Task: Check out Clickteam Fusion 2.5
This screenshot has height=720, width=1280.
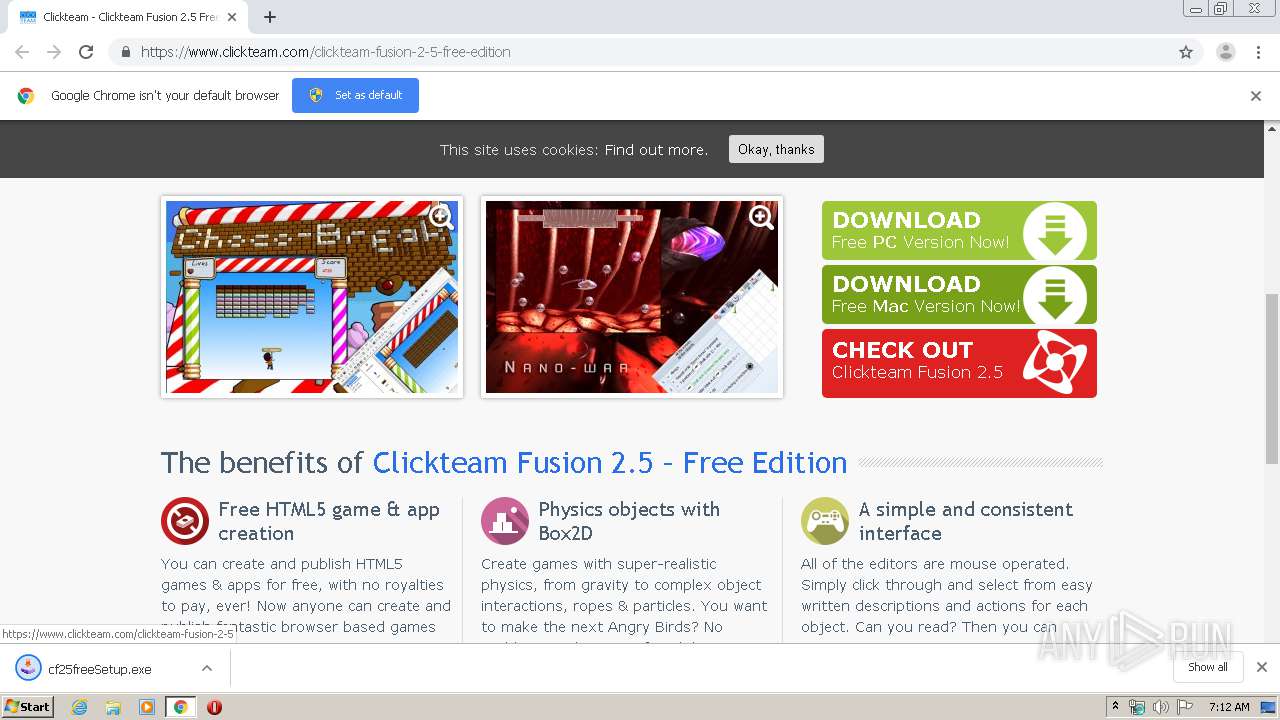Action: click(959, 363)
